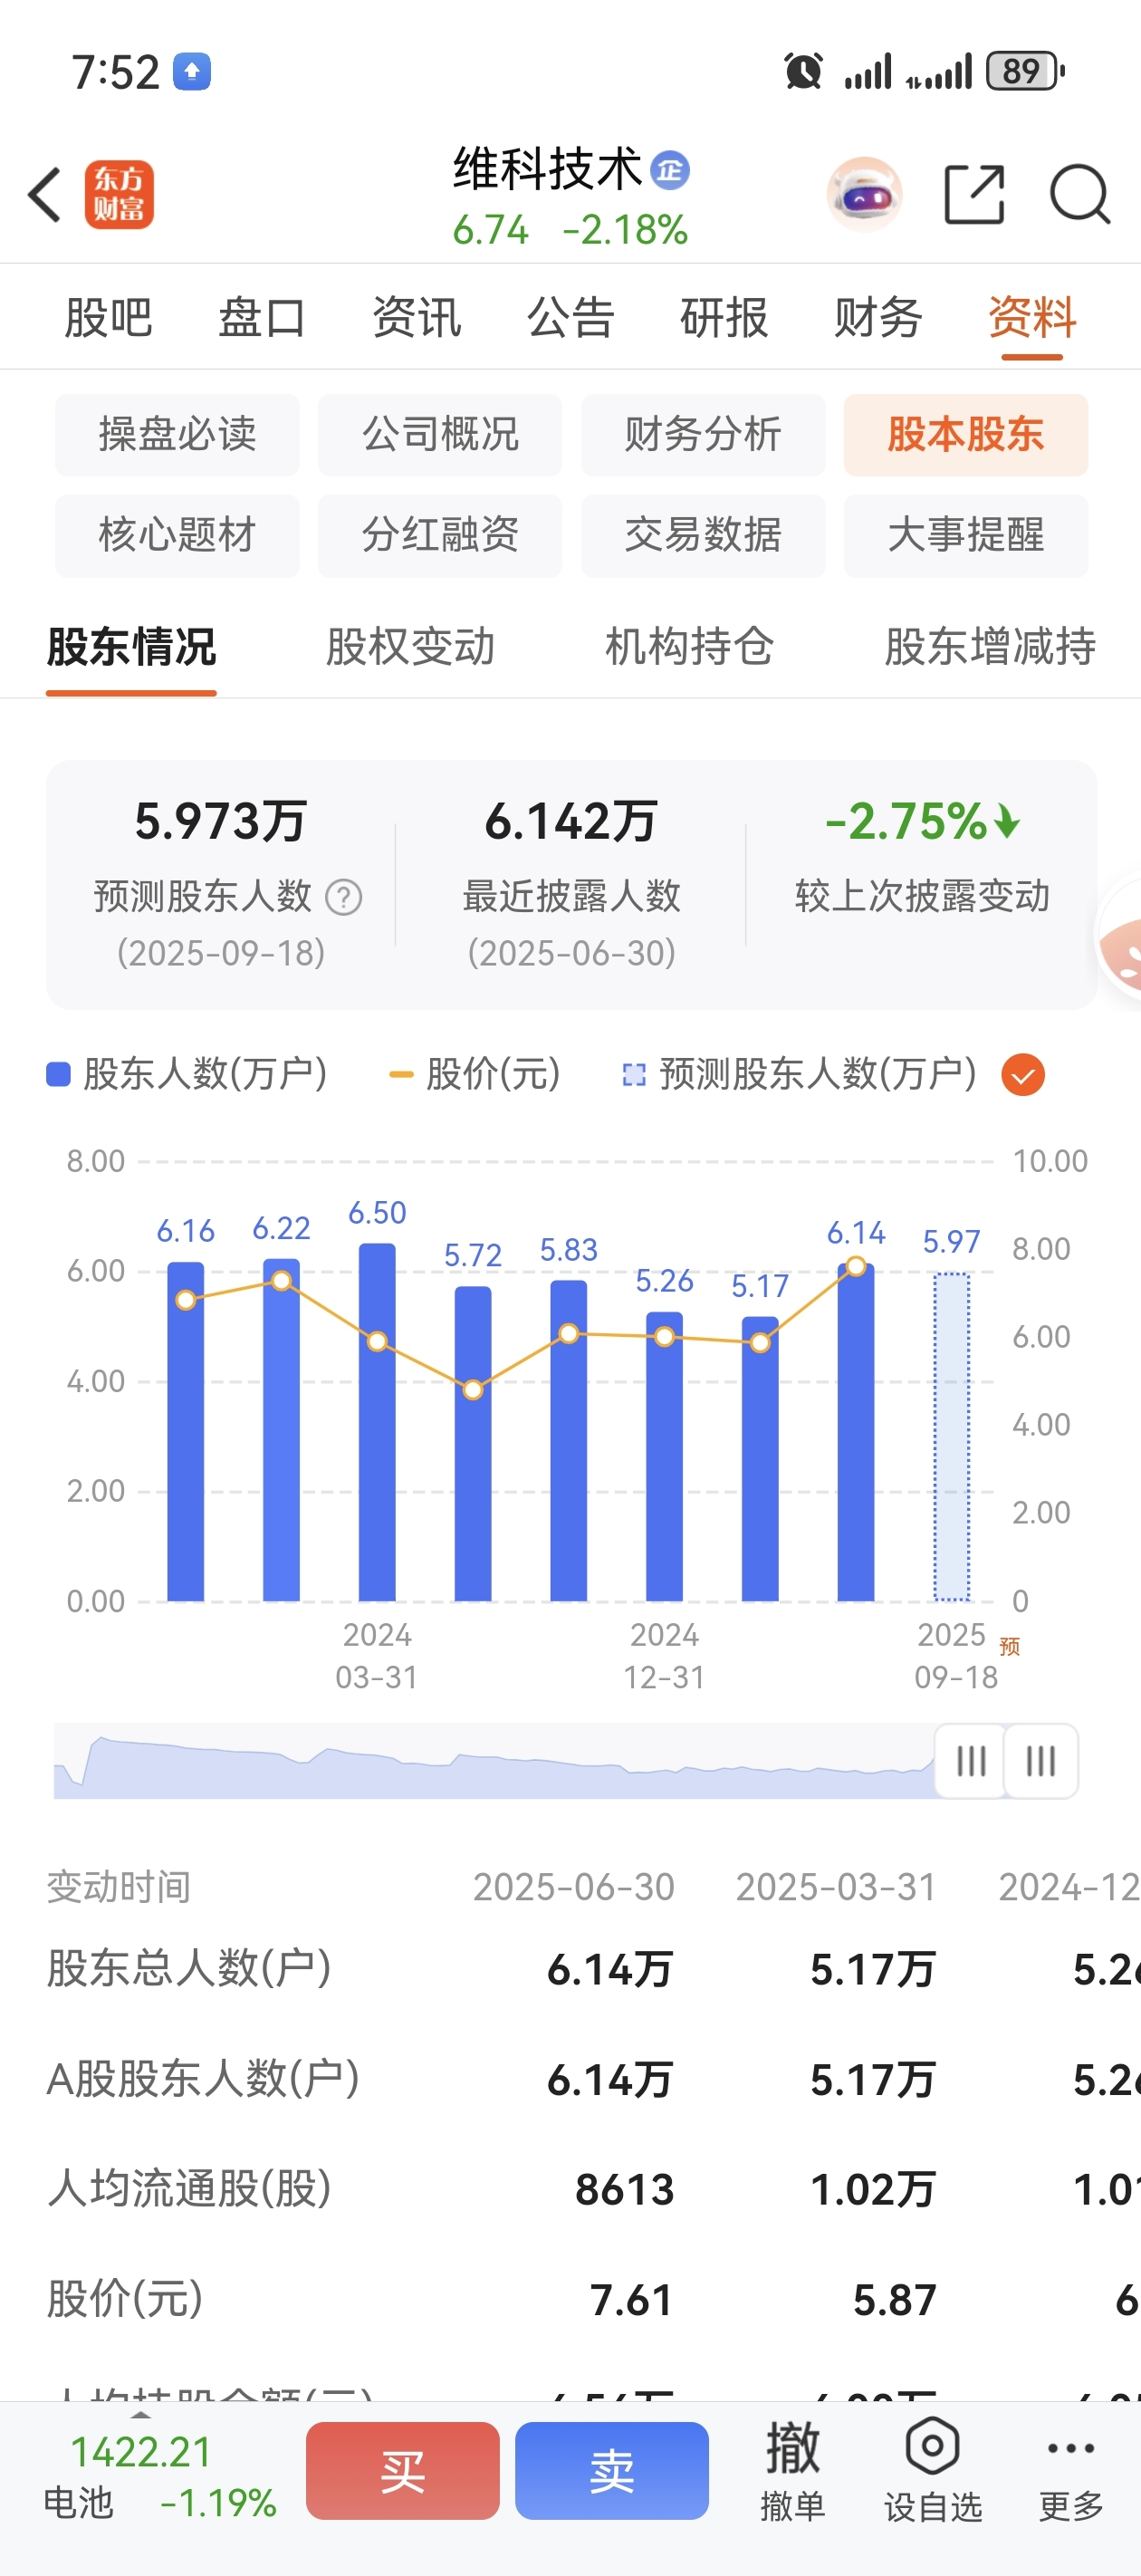The width and height of the screenshot is (1141, 2576).
Task: Tap the battery 89 indicator
Action: point(1025,71)
